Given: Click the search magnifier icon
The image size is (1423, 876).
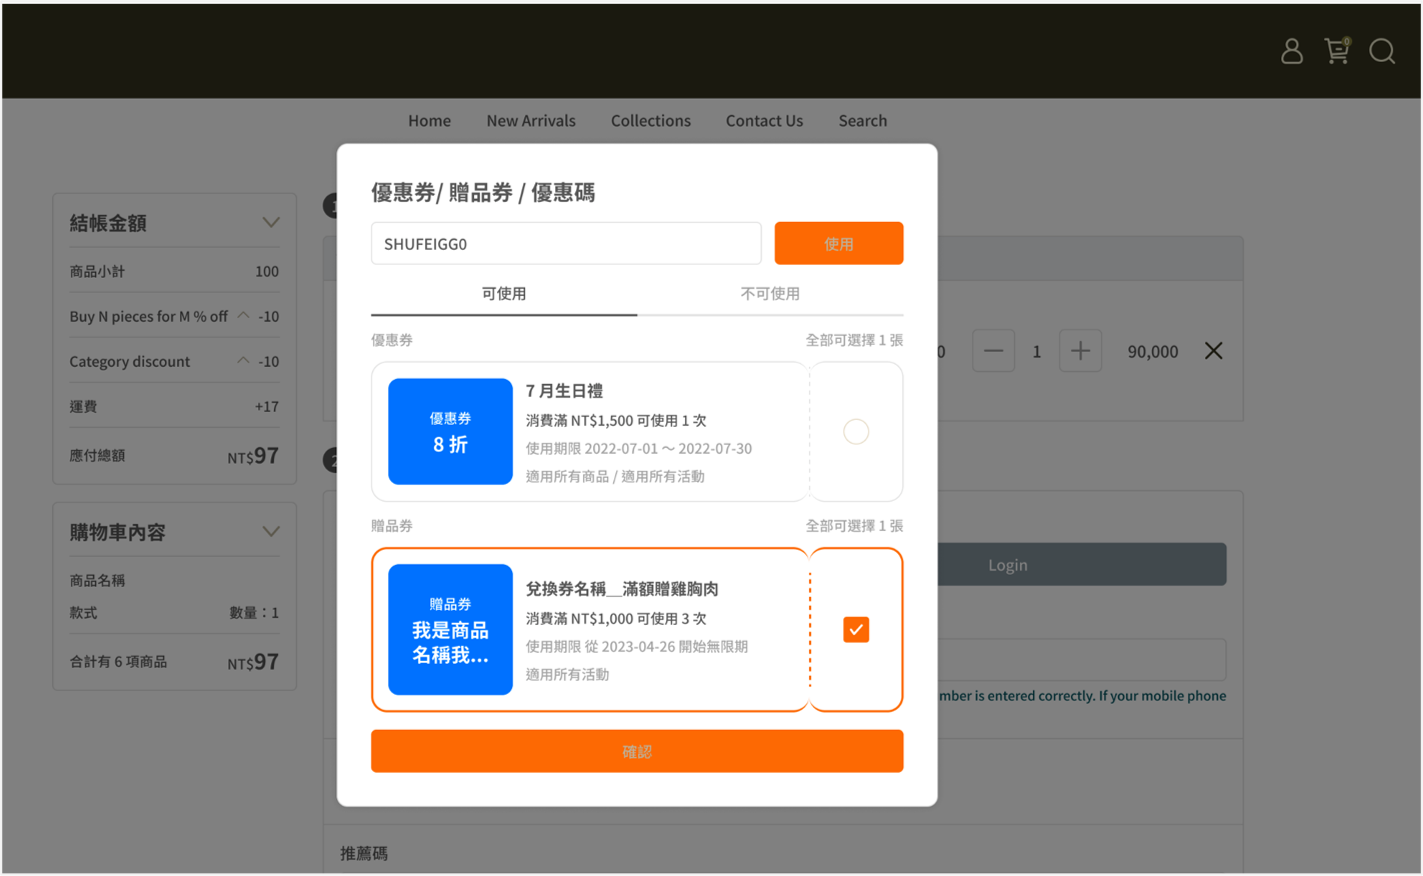Looking at the screenshot, I should [x=1382, y=51].
